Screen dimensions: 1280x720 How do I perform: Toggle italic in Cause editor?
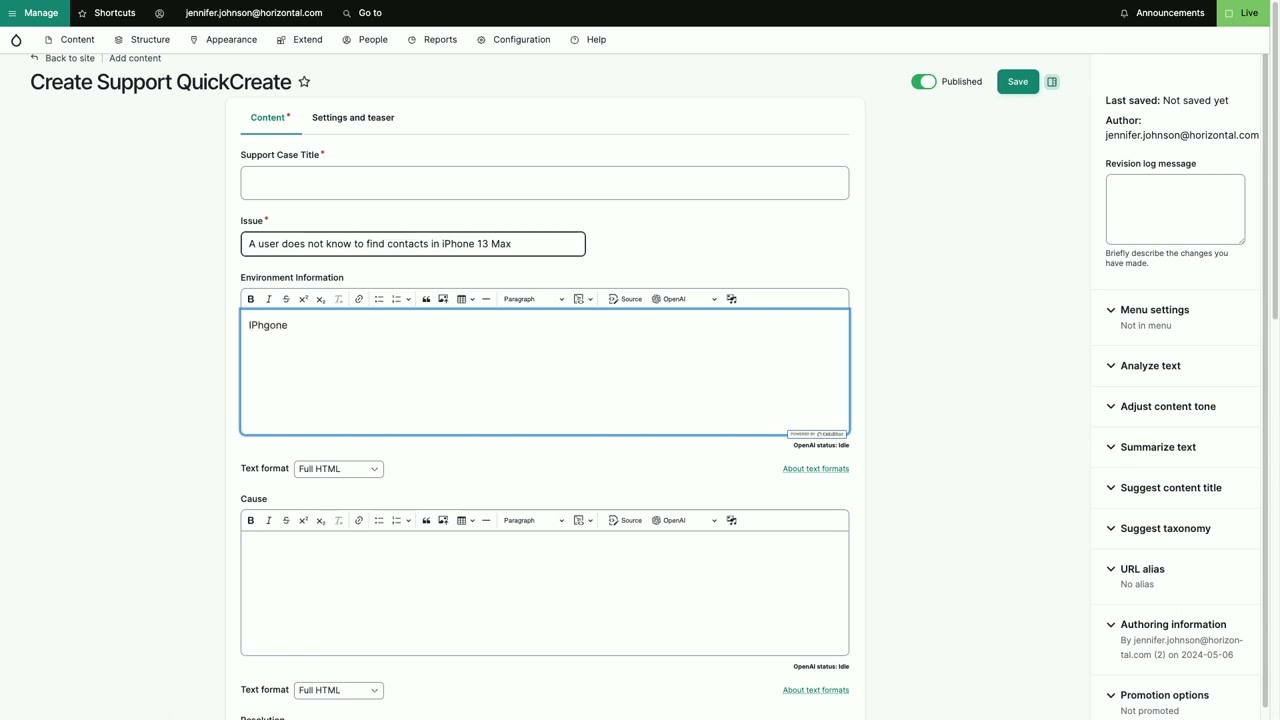coord(268,520)
